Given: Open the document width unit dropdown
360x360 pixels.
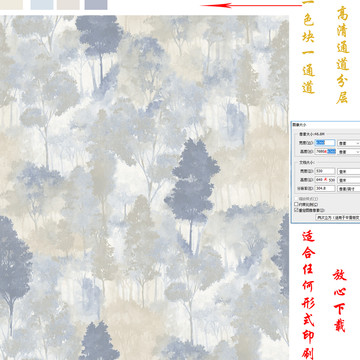Looking at the screenshot, I should pyautogui.click(x=349, y=171).
